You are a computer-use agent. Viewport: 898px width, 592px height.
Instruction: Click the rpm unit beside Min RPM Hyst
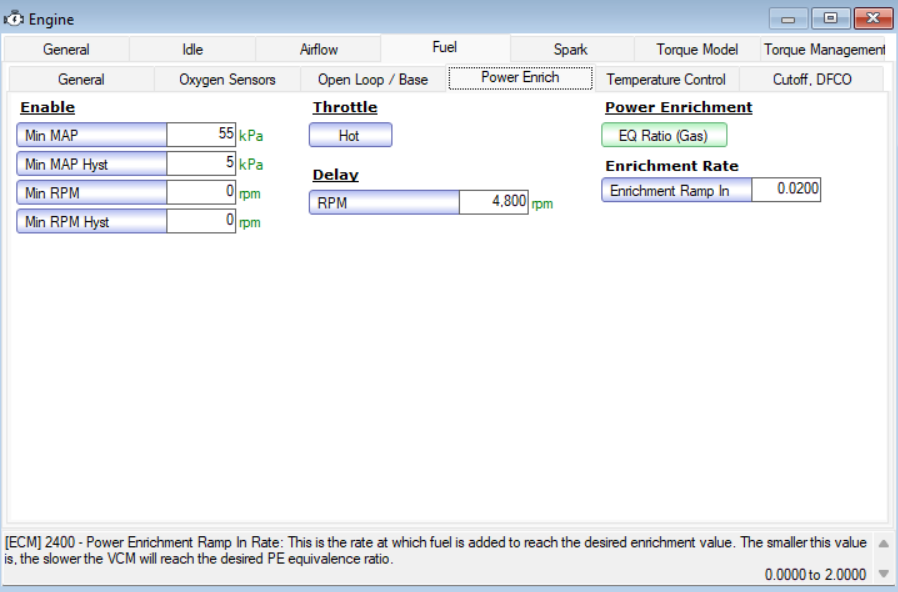[x=250, y=223]
